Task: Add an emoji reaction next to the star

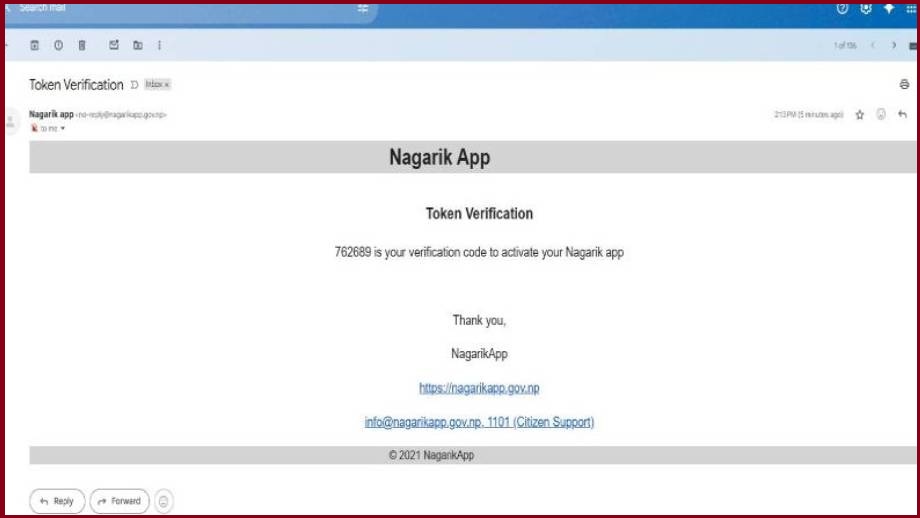Action: pos(881,115)
